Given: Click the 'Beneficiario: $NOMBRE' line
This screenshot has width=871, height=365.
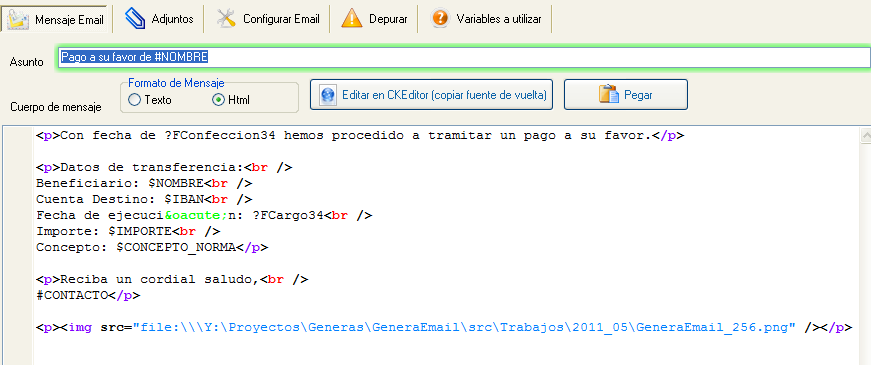Looking at the screenshot, I should (x=144, y=183).
